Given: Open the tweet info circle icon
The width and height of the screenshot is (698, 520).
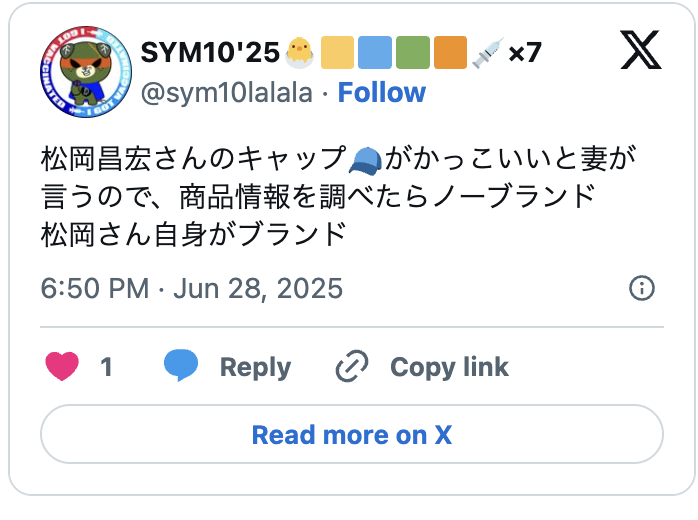Looking at the screenshot, I should (x=641, y=289).
